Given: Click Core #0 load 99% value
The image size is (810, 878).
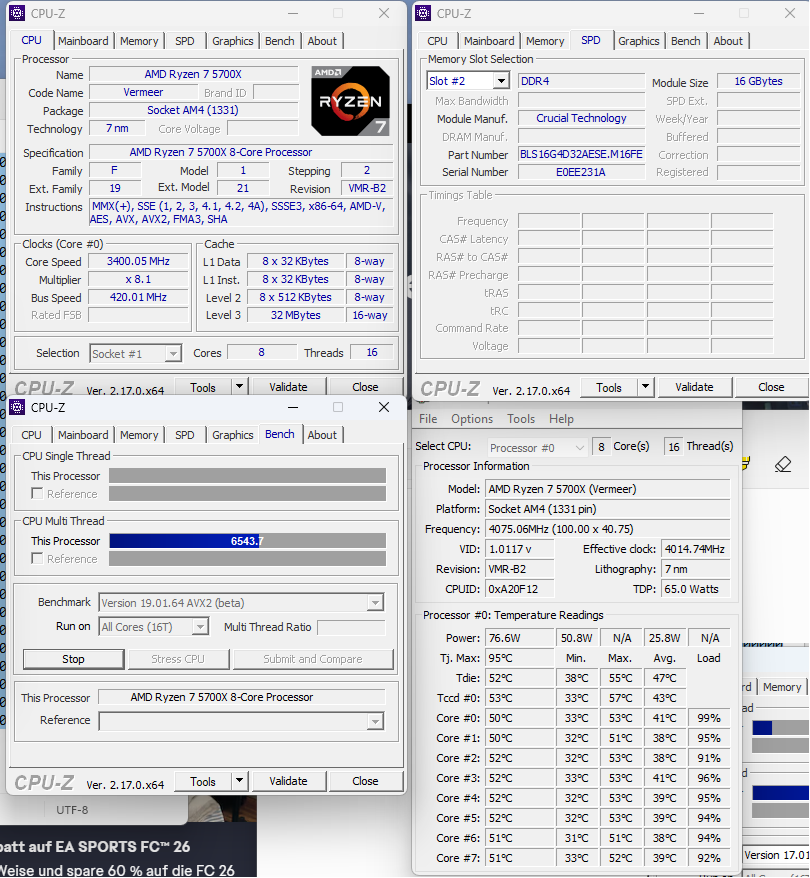Looking at the screenshot, I should [708, 718].
